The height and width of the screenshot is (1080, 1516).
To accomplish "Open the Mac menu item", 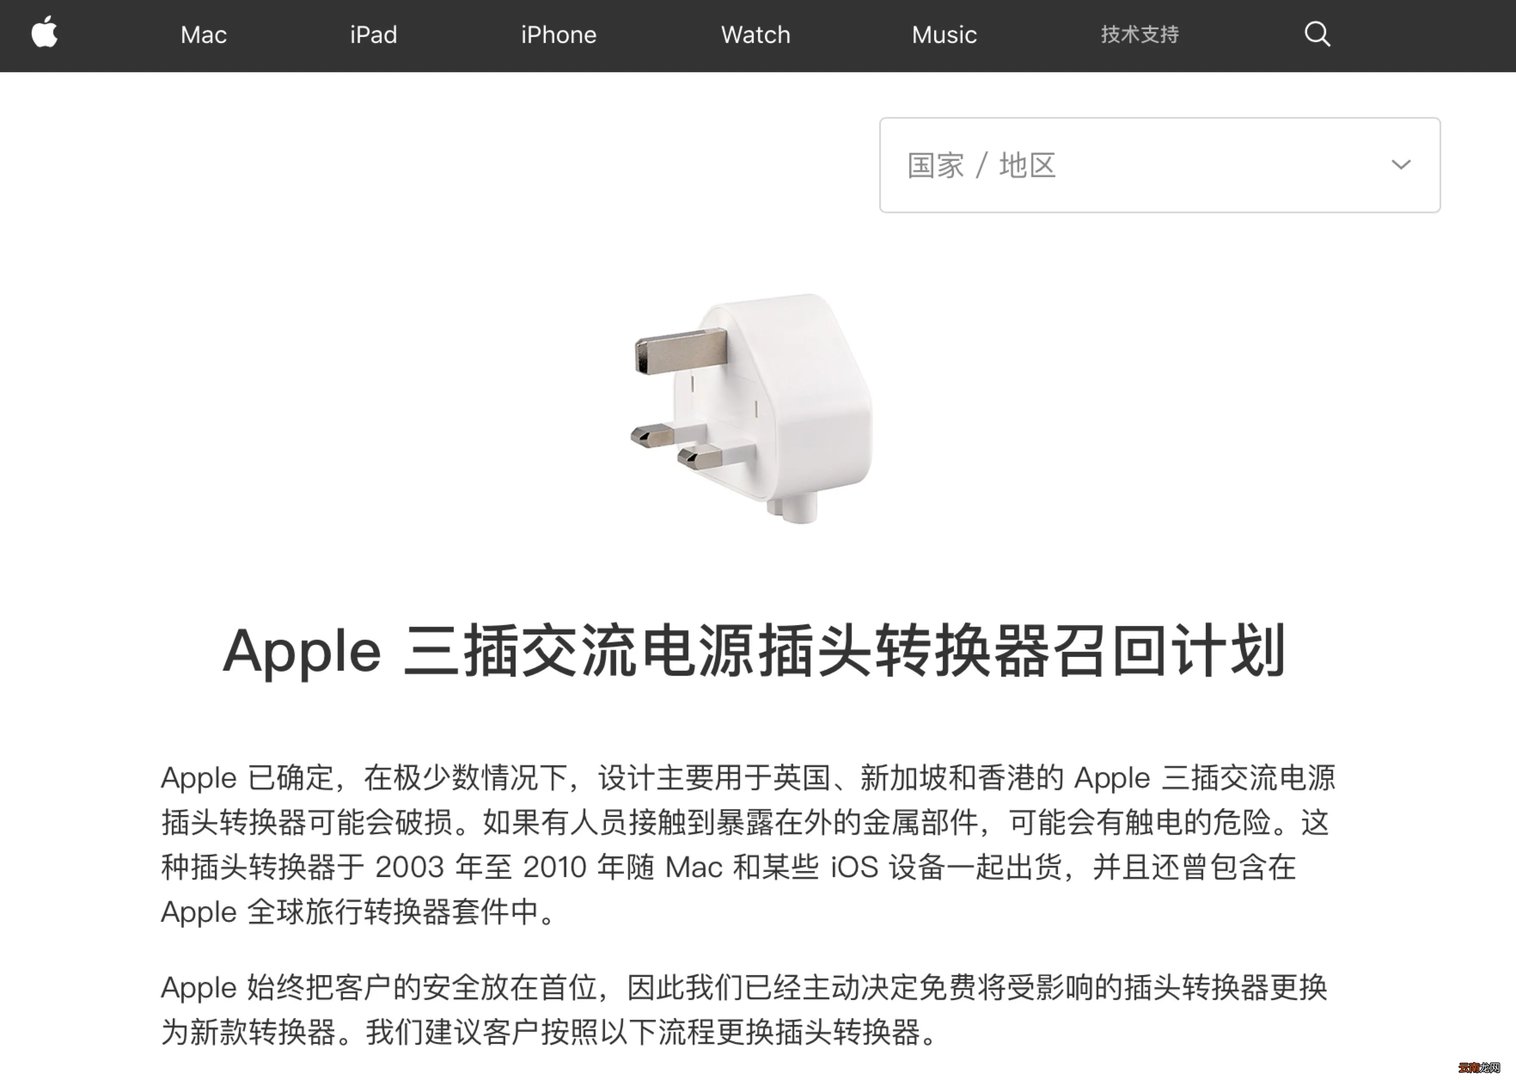I will [203, 35].
